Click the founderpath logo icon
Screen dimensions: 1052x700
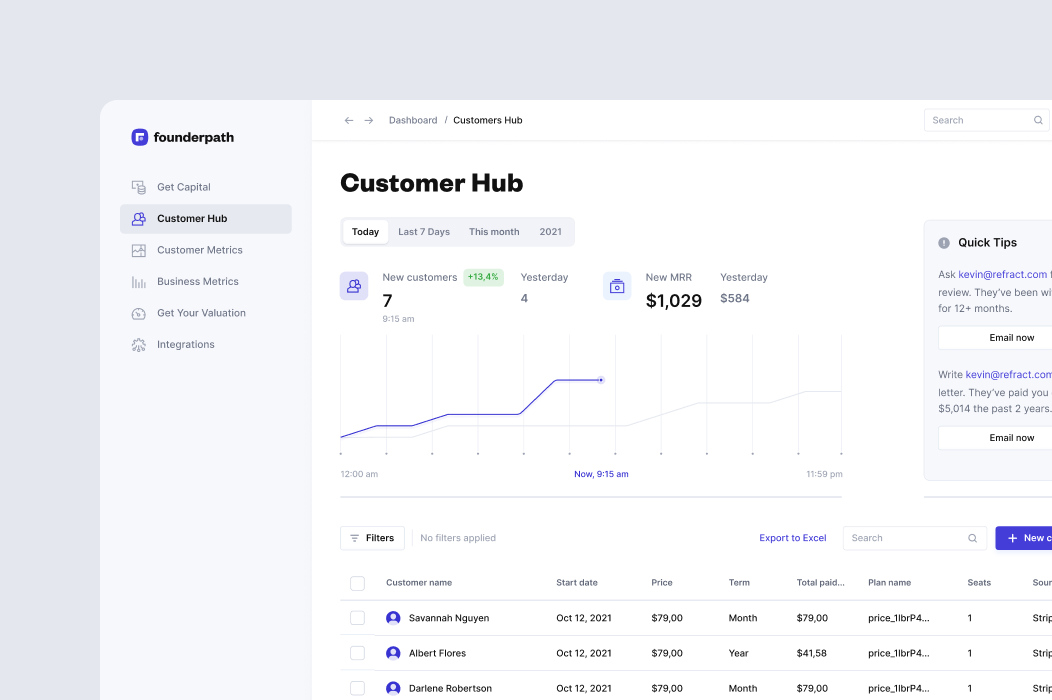140,137
